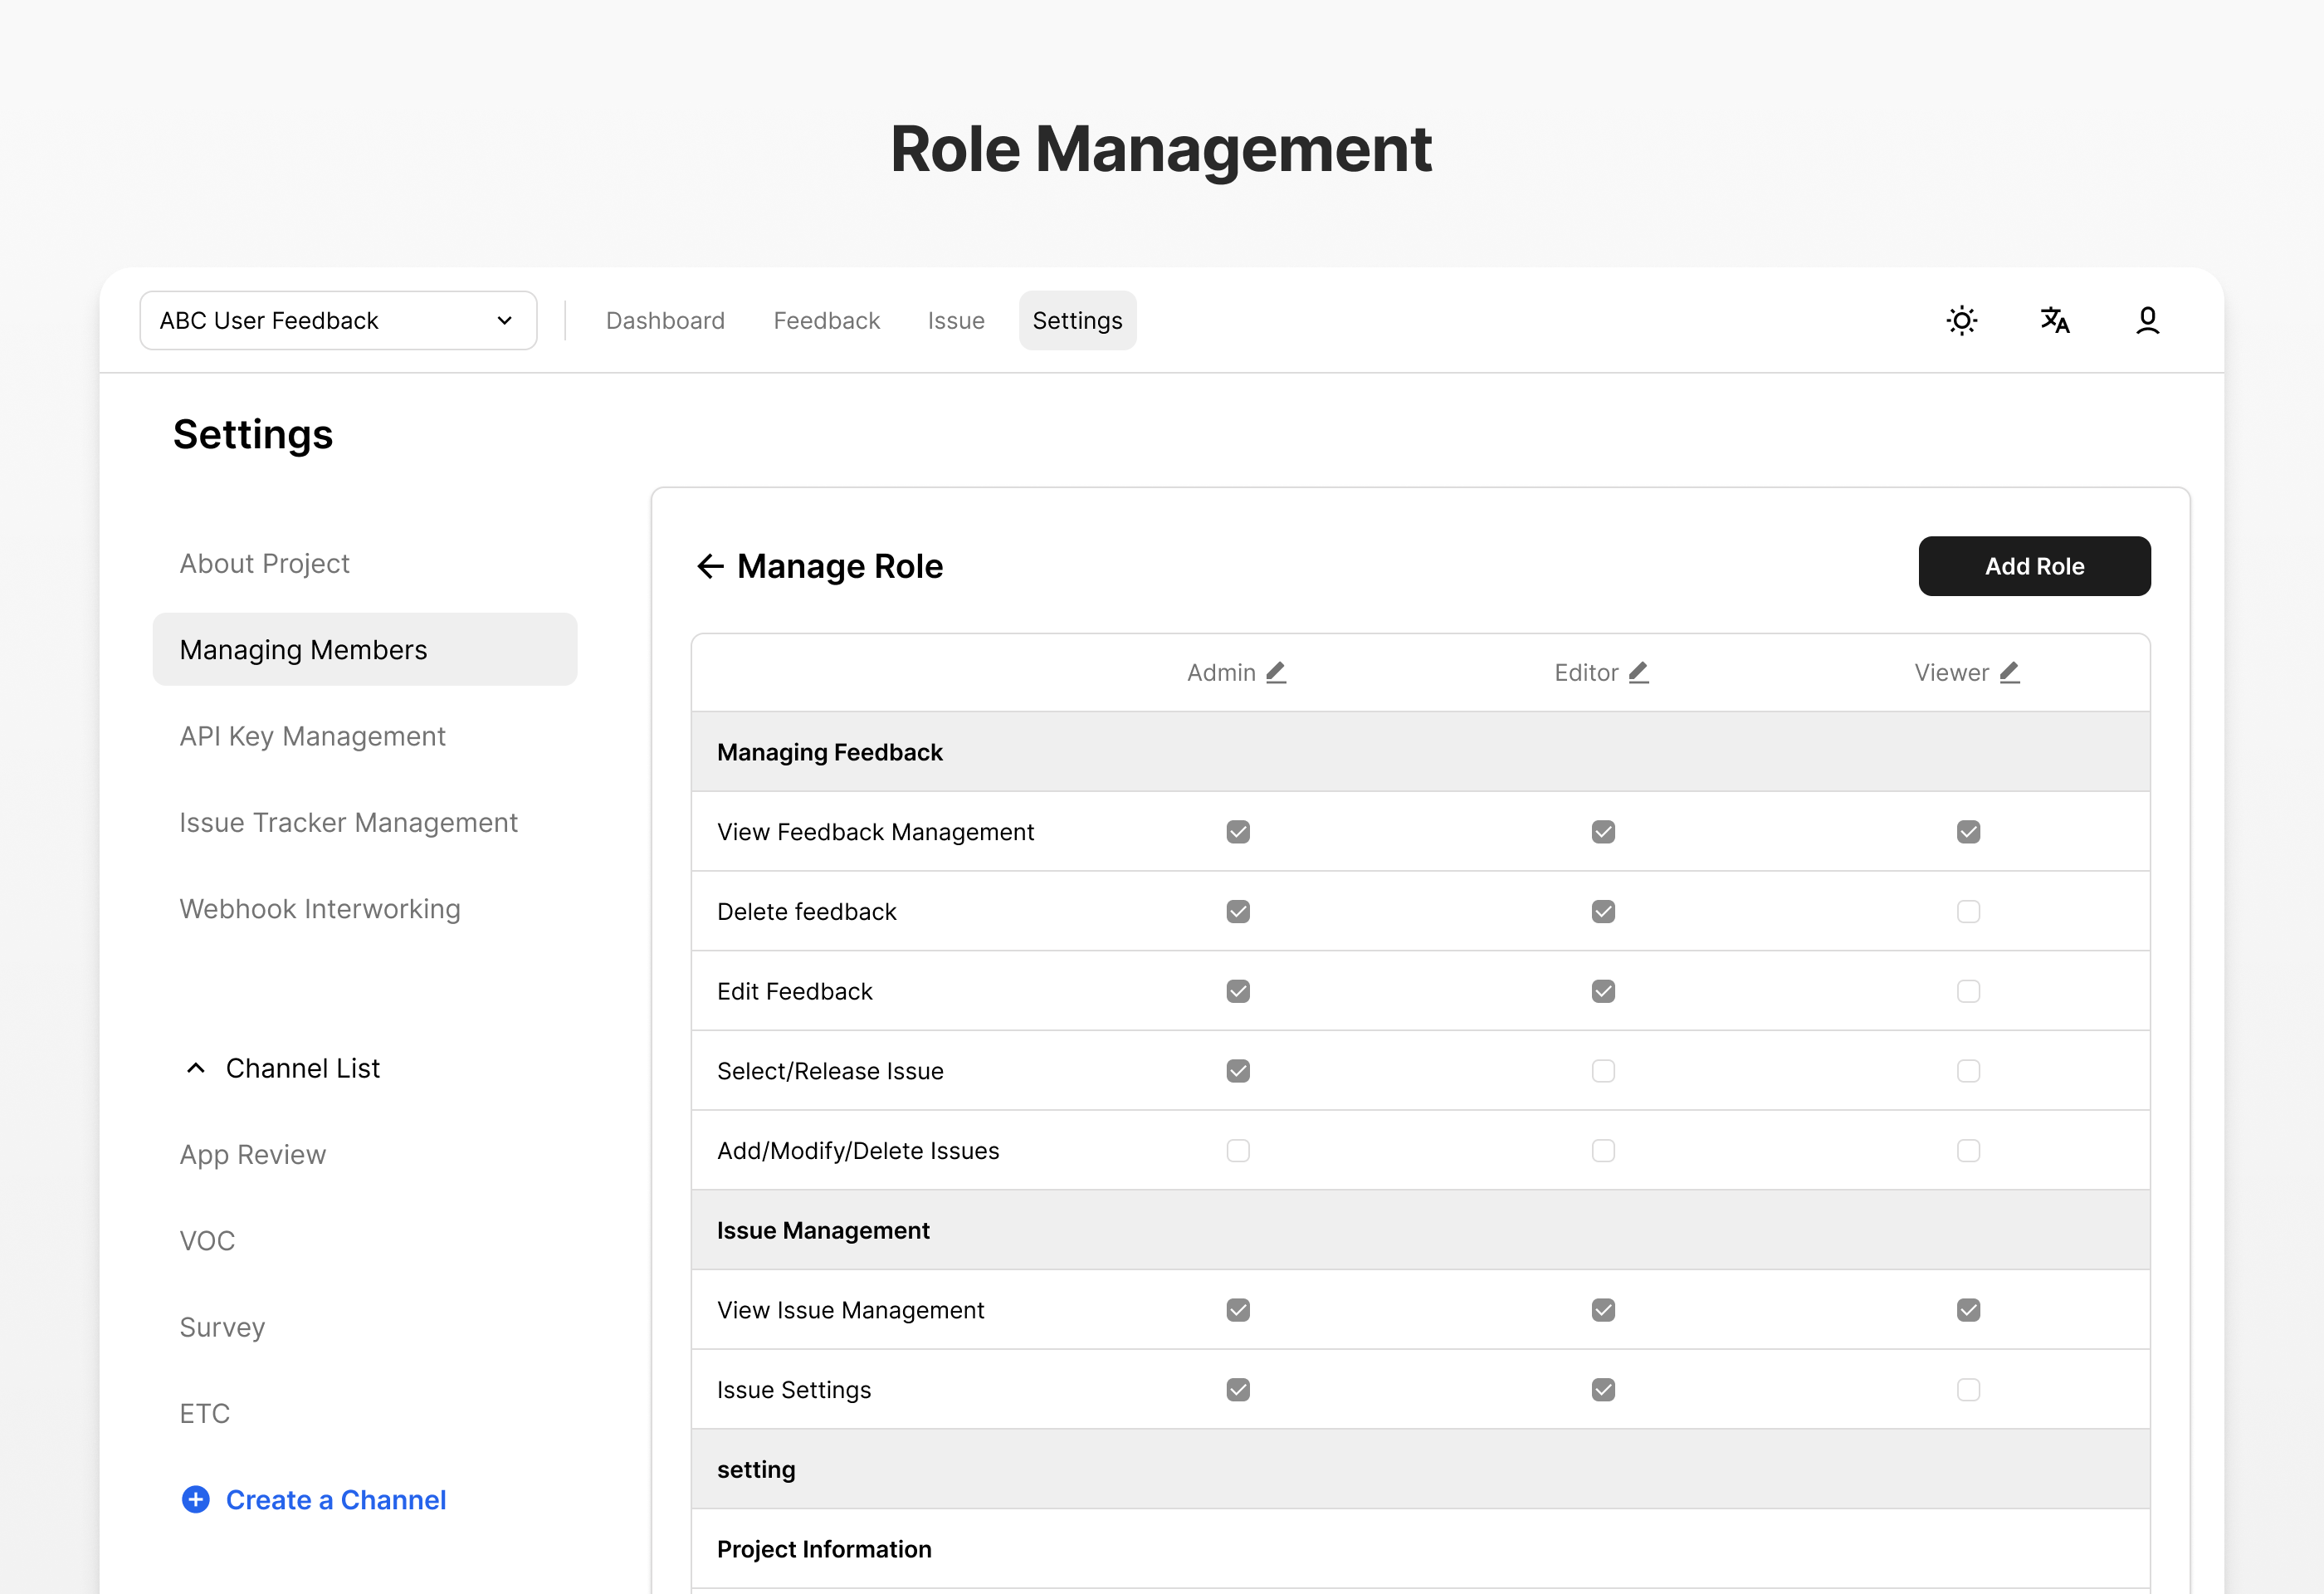Image resolution: width=2324 pixels, height=1594 pixels.
Task: Open the ABC User Feedback project dropdown
Action: pos(338,320)
